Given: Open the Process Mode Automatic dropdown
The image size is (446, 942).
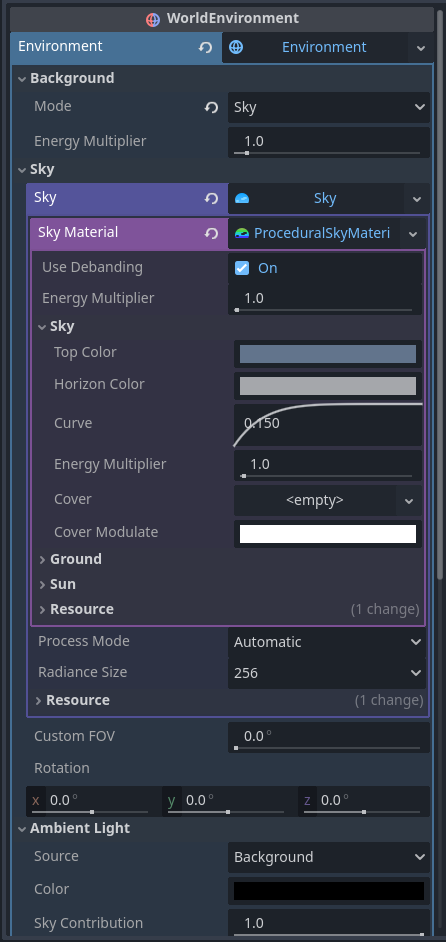Looking at the screenshot, I should 327,642.
